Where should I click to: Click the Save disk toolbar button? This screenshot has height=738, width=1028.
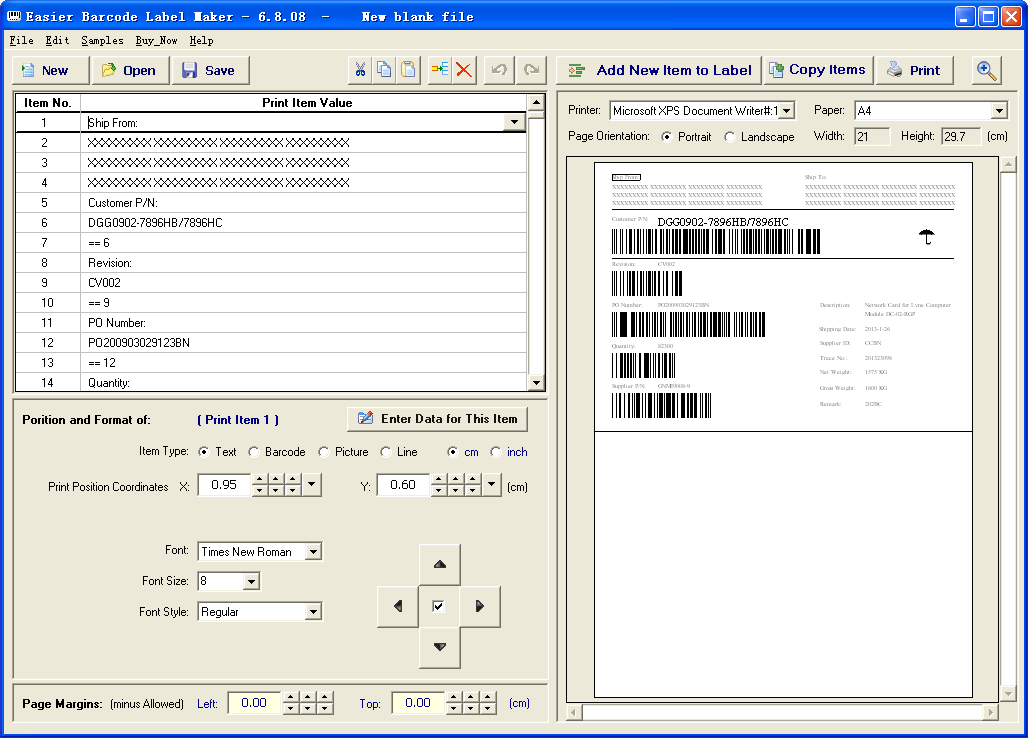point(210,70)
